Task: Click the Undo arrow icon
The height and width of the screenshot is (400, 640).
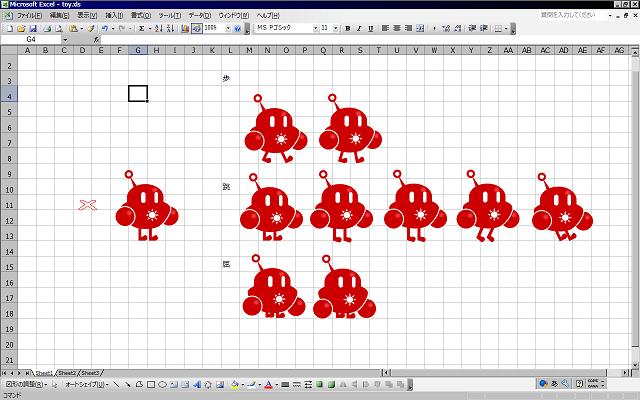Action: coord(104,28)
